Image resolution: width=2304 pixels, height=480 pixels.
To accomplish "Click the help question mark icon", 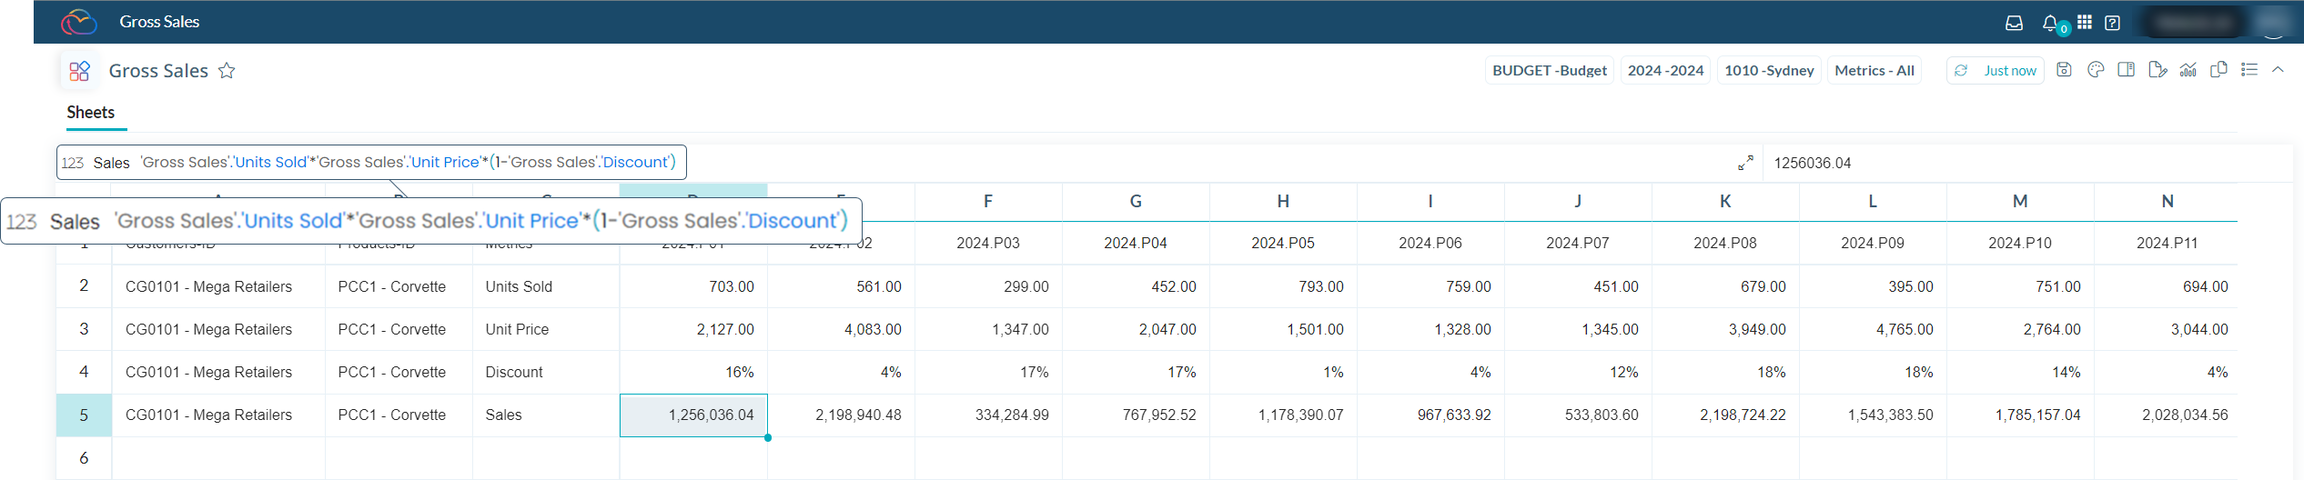I will (2112, 23).
